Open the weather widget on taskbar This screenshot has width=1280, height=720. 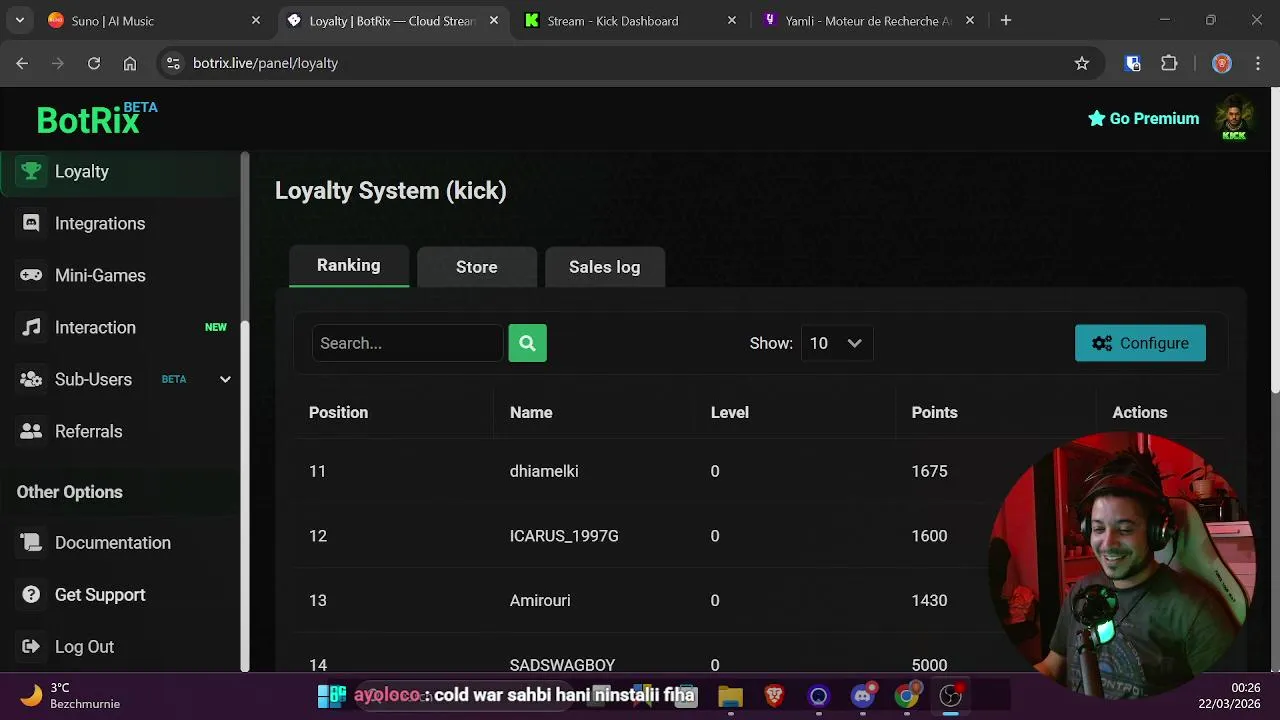[70, 695]
